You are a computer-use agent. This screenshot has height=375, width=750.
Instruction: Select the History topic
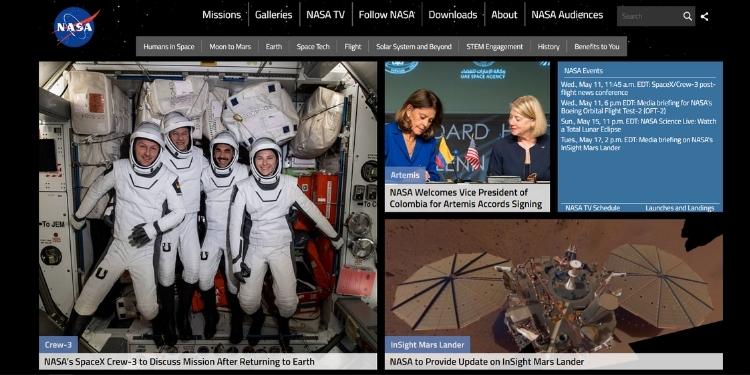point(548,47)
